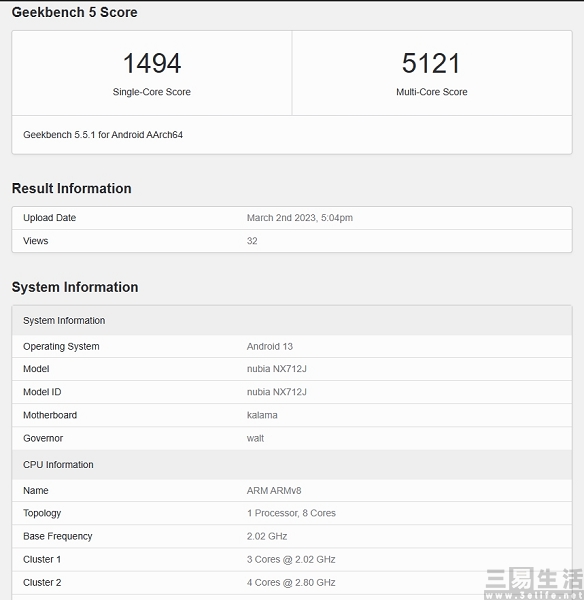Select the 'walt' governor value
This screenshot has width=584, height=600.
(255, 438)
